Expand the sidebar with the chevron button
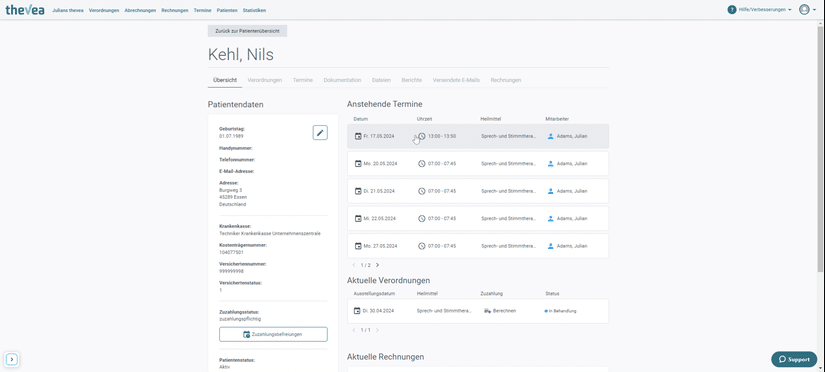 click(x=12, y=360)
